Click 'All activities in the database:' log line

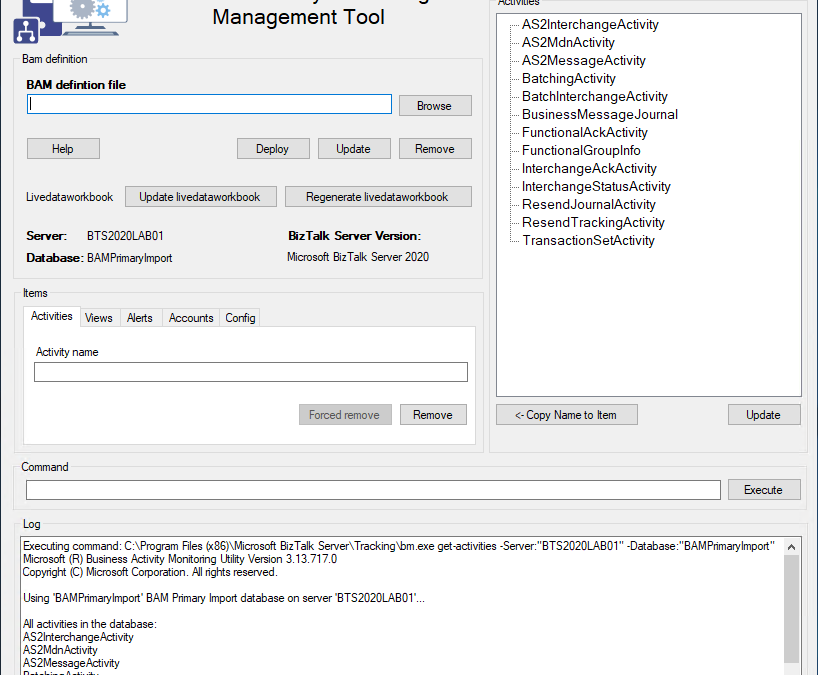(x=90, y=624)
